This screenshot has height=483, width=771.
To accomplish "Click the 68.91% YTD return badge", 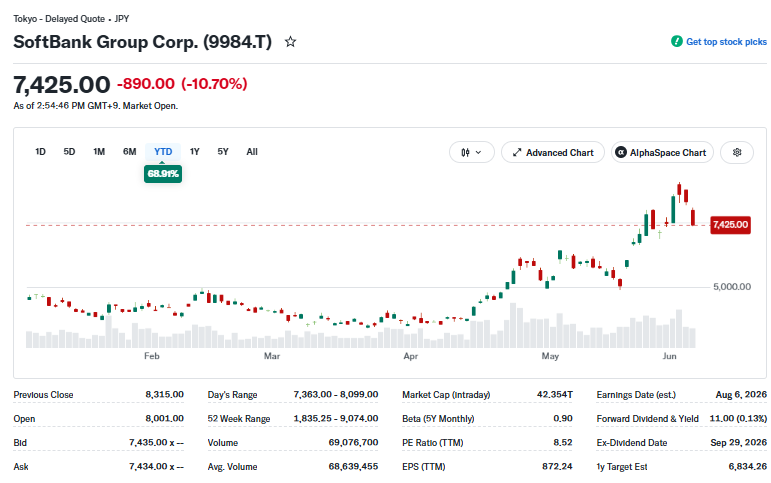I will (x=163, y=174).
